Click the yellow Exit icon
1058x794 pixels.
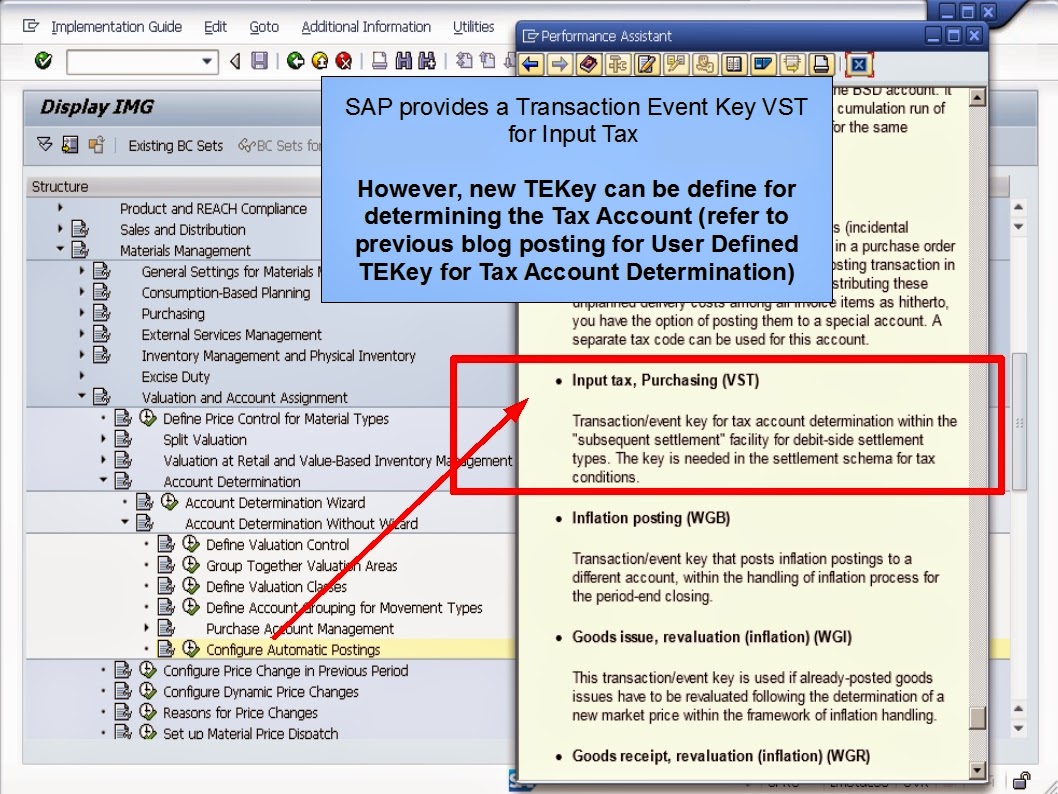[320, 61]
